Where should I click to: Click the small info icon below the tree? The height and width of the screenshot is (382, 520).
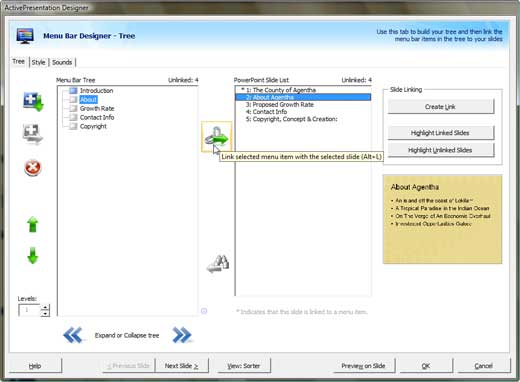(x=204, y=311)
